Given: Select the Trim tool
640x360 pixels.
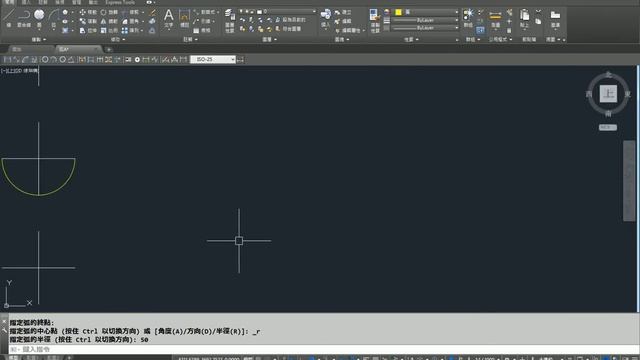Looking at the screenshot, I should coord(131,12).
